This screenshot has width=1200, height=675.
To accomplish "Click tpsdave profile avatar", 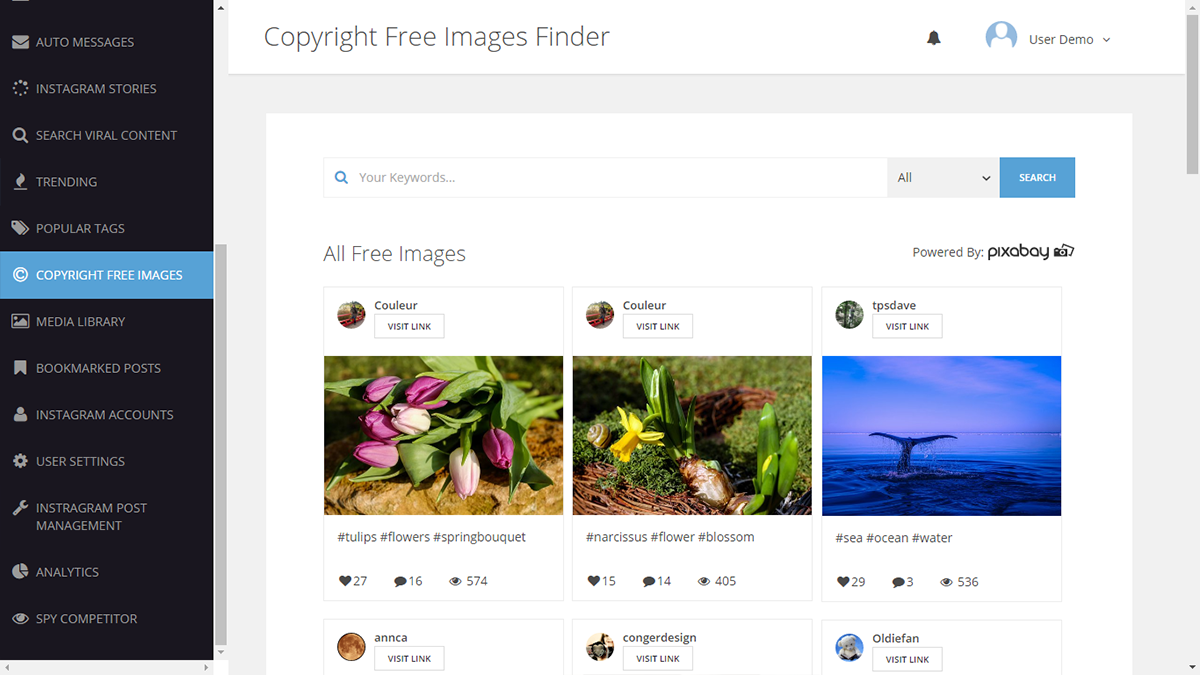I will [x=849, y=315].
